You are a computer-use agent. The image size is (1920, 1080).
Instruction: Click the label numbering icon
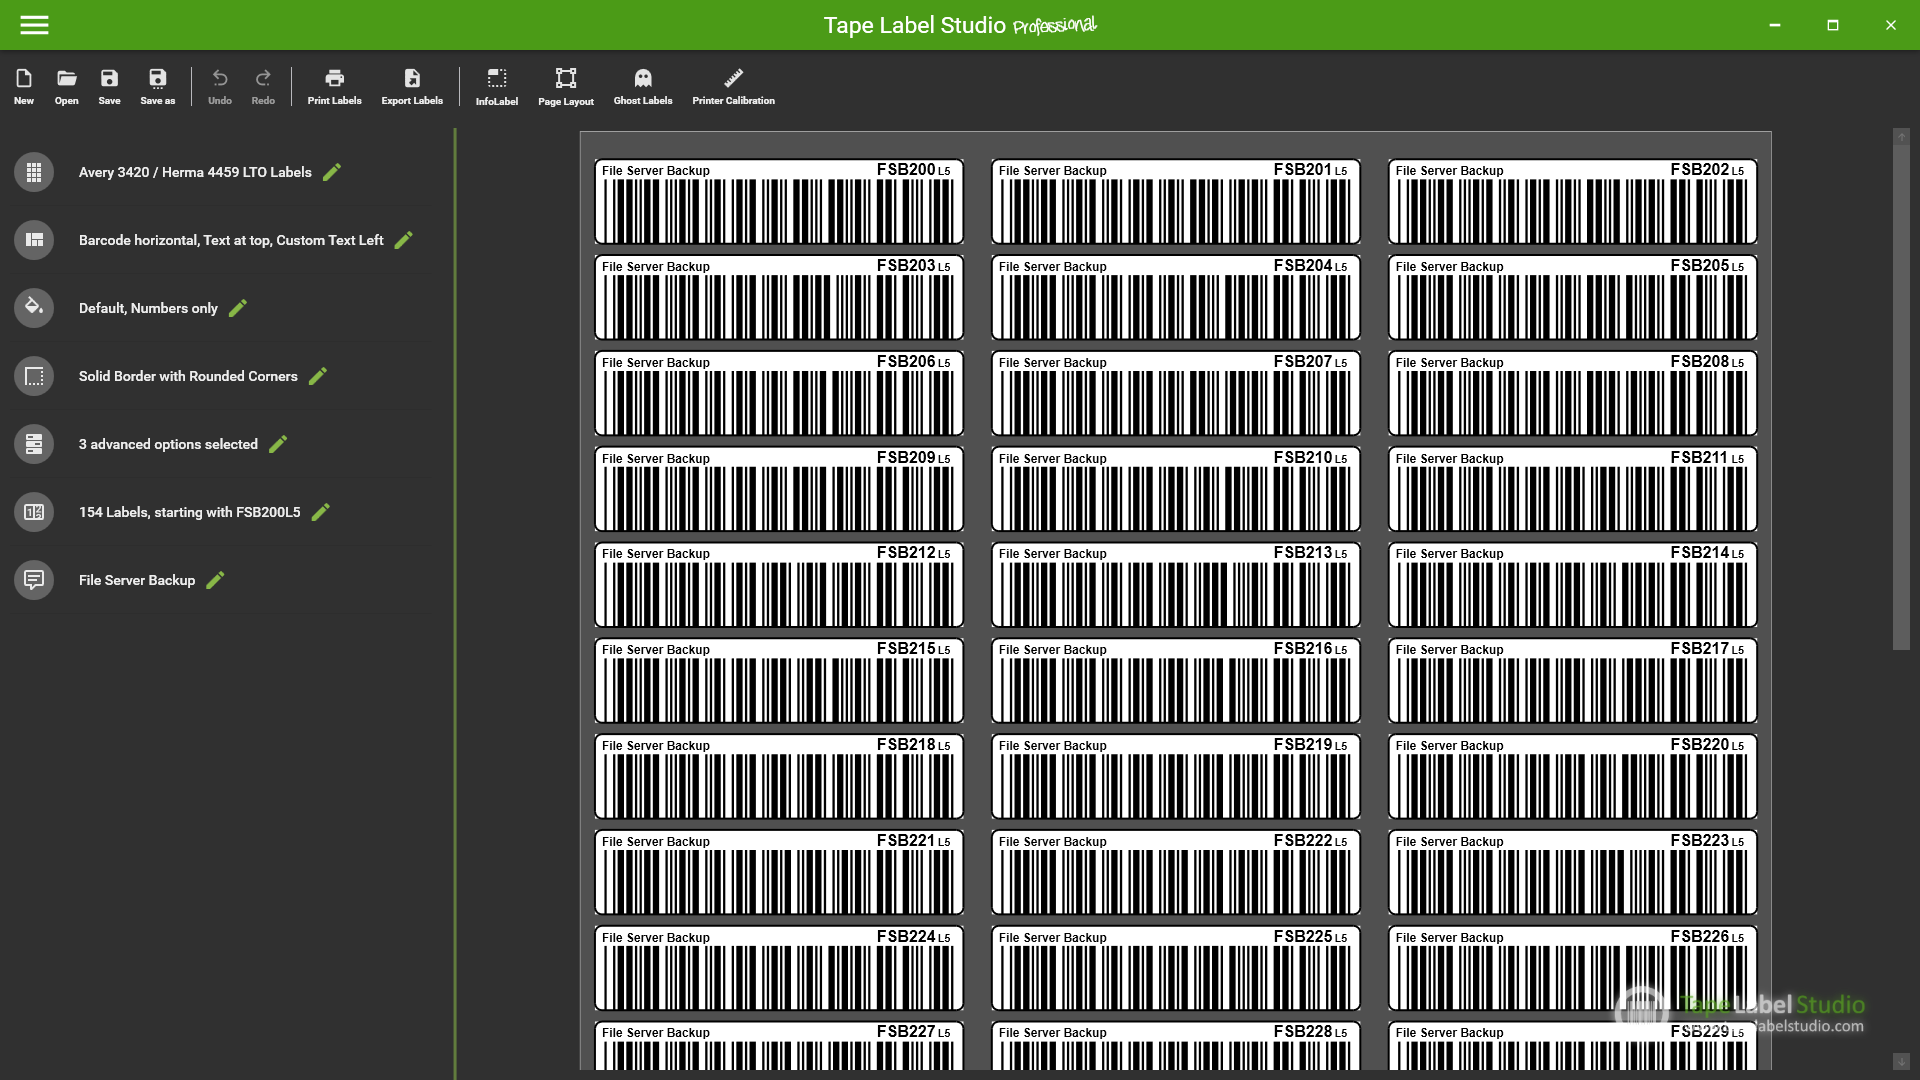tap(34, 512)
